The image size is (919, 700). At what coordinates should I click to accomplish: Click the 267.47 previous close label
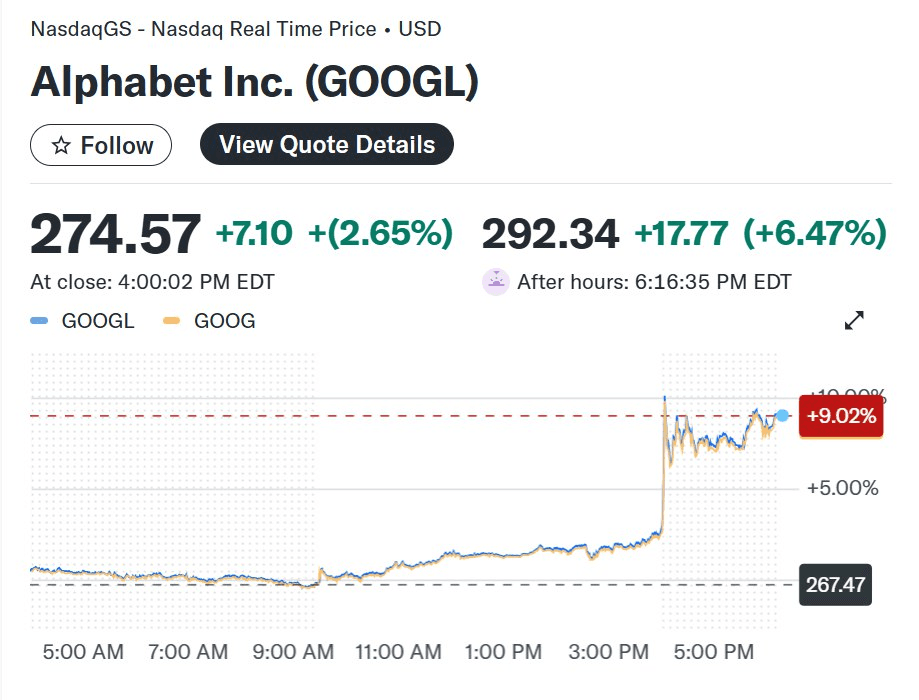[x=835, y=584]
